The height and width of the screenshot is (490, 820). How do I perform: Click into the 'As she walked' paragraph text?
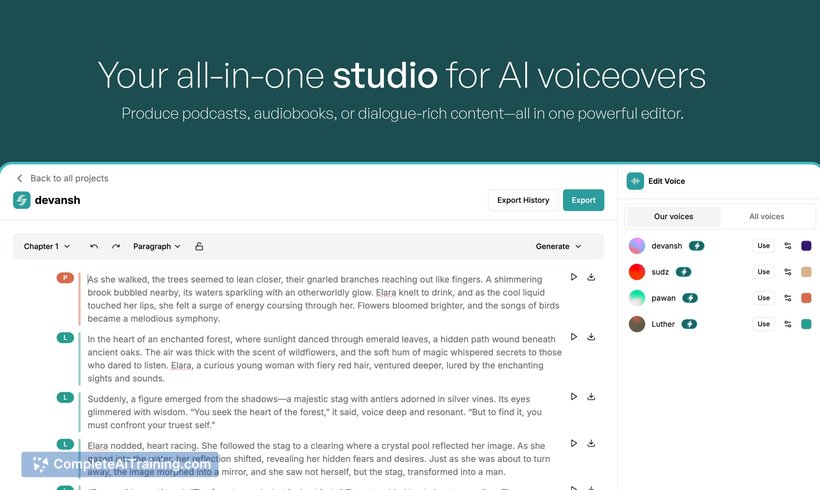tap(323, 299)
